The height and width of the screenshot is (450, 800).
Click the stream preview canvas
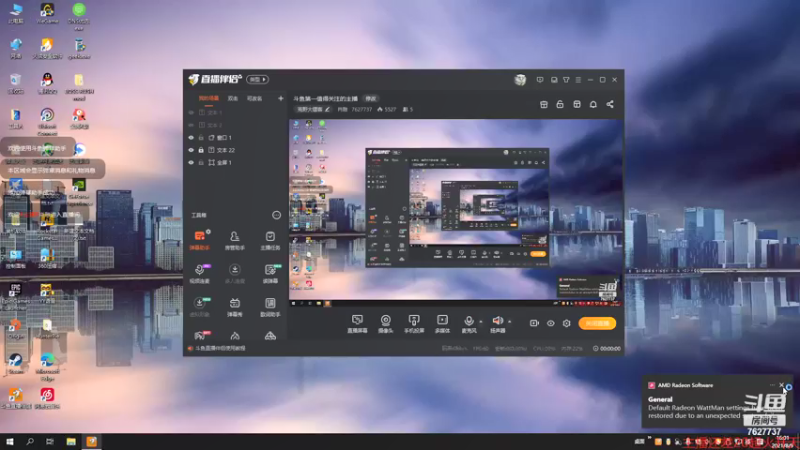click(x=456, y=213)
